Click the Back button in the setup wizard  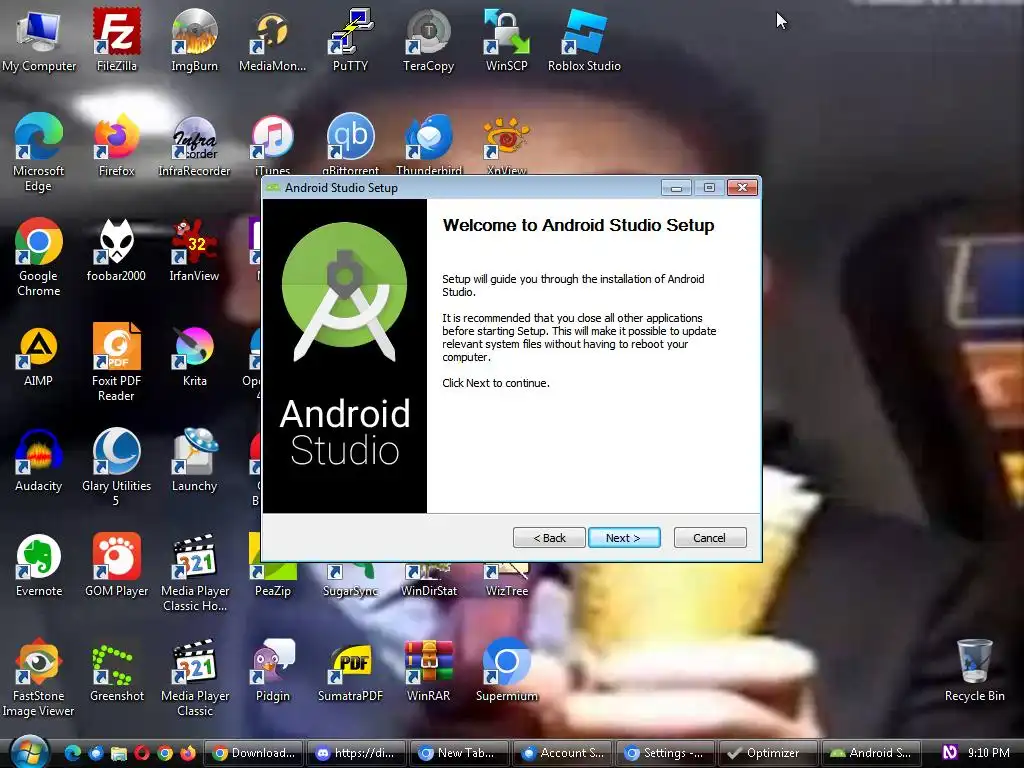pos(549,537)
